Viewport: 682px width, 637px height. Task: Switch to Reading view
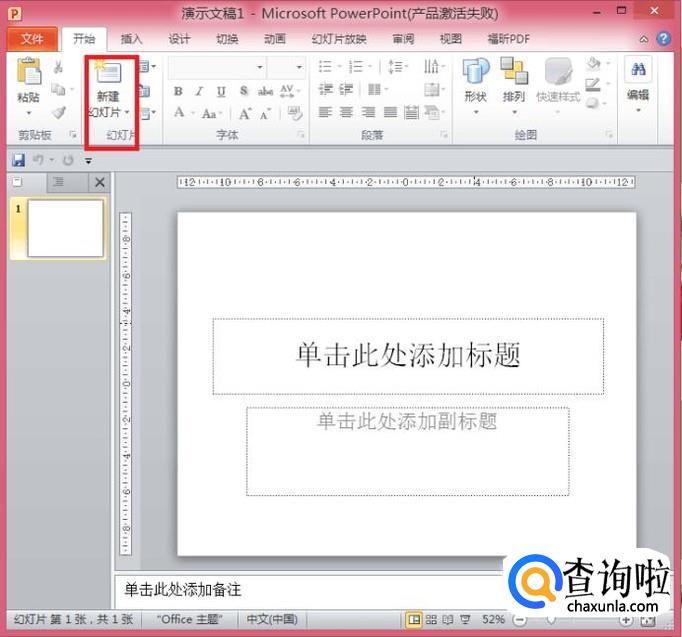tap(448, 619)
